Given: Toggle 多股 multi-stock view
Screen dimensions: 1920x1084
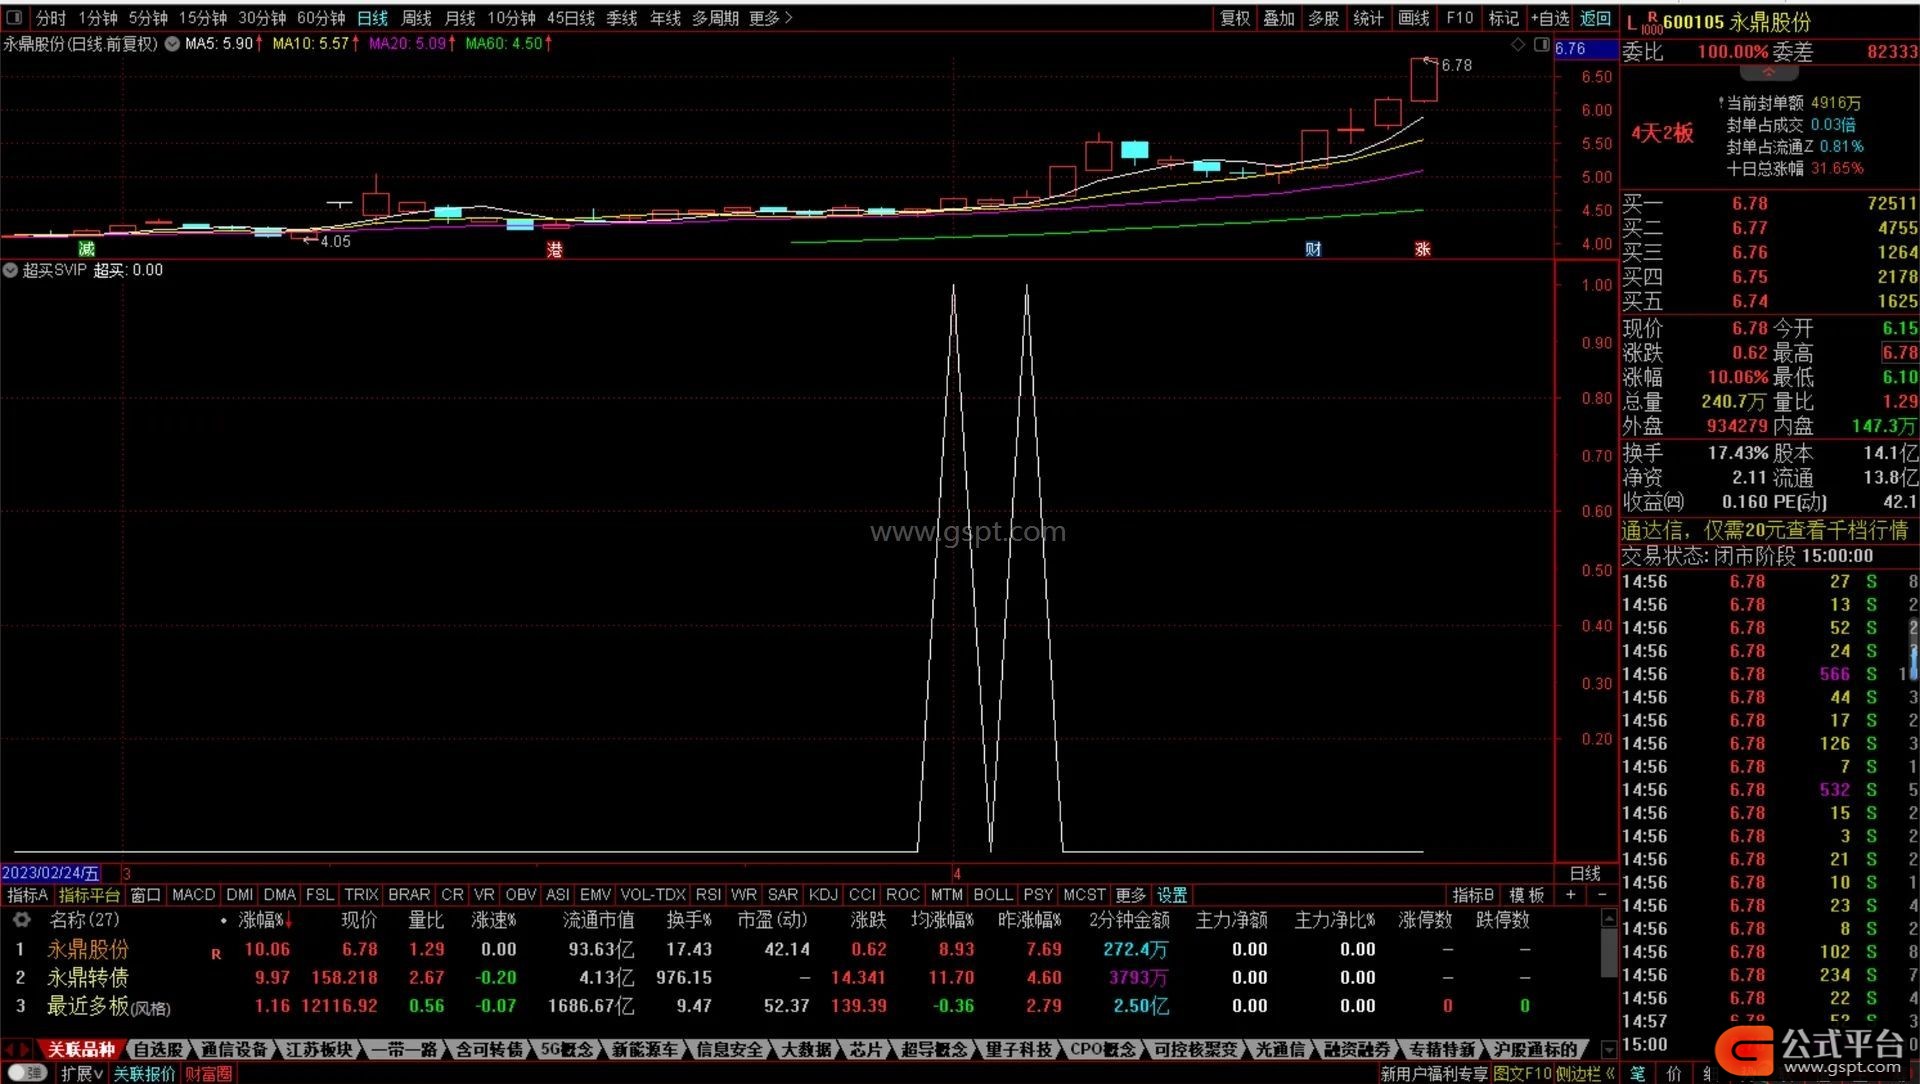Looking at the screenshot, I should tap(1323, 18).
